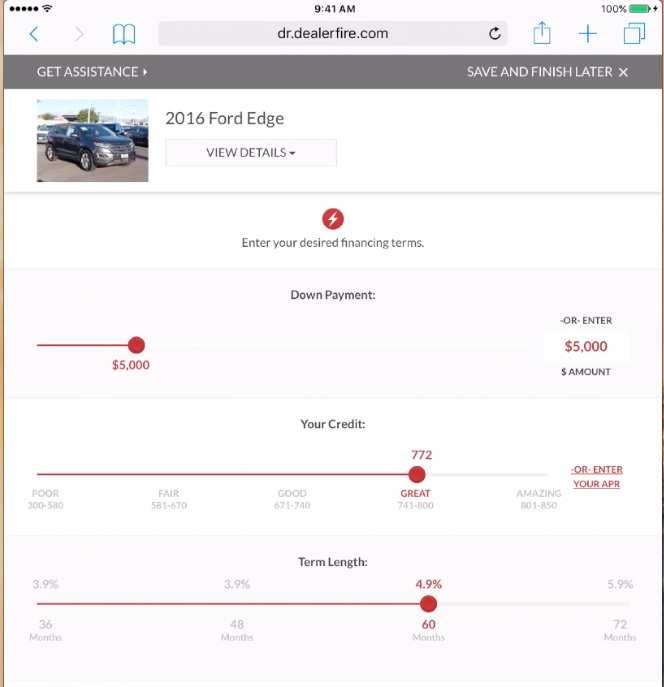664x687 pixels.
Task: Click the 772 credit score value
Action: (x=421, y=455)
